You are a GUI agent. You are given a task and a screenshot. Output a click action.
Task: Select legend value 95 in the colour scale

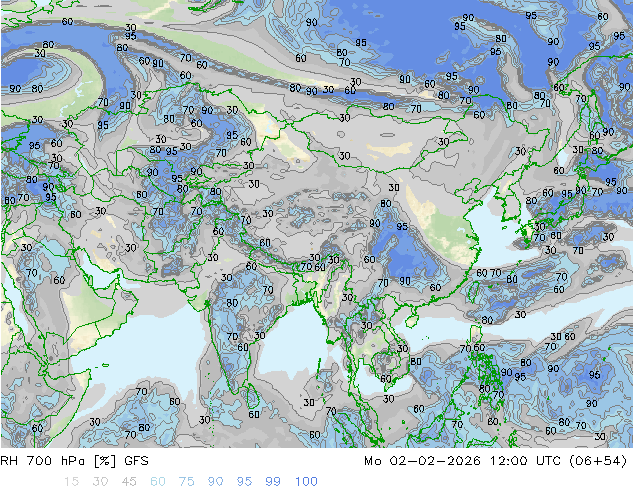click(x=244, y=482)
